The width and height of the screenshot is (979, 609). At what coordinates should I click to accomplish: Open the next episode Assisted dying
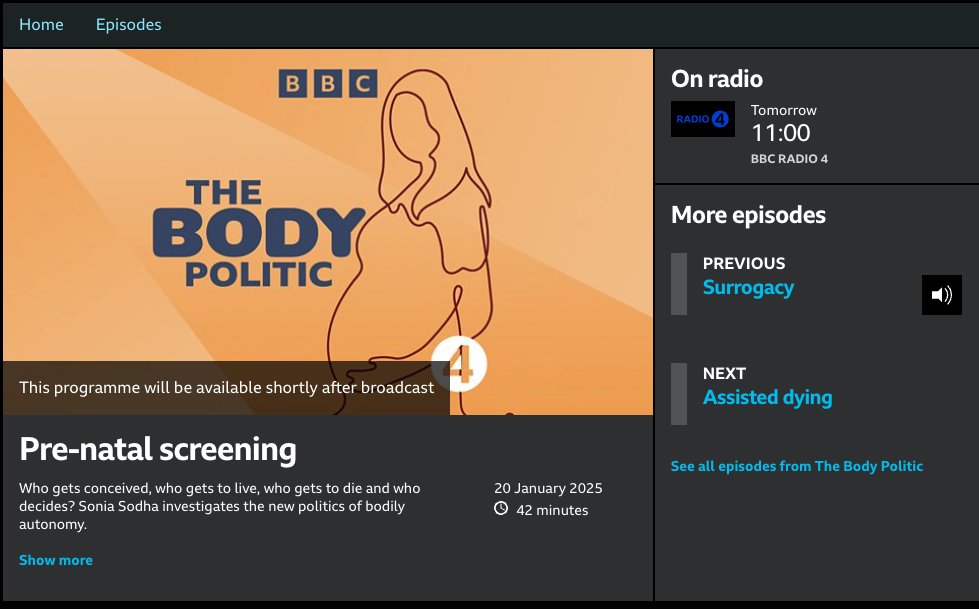tap(767, 397)
